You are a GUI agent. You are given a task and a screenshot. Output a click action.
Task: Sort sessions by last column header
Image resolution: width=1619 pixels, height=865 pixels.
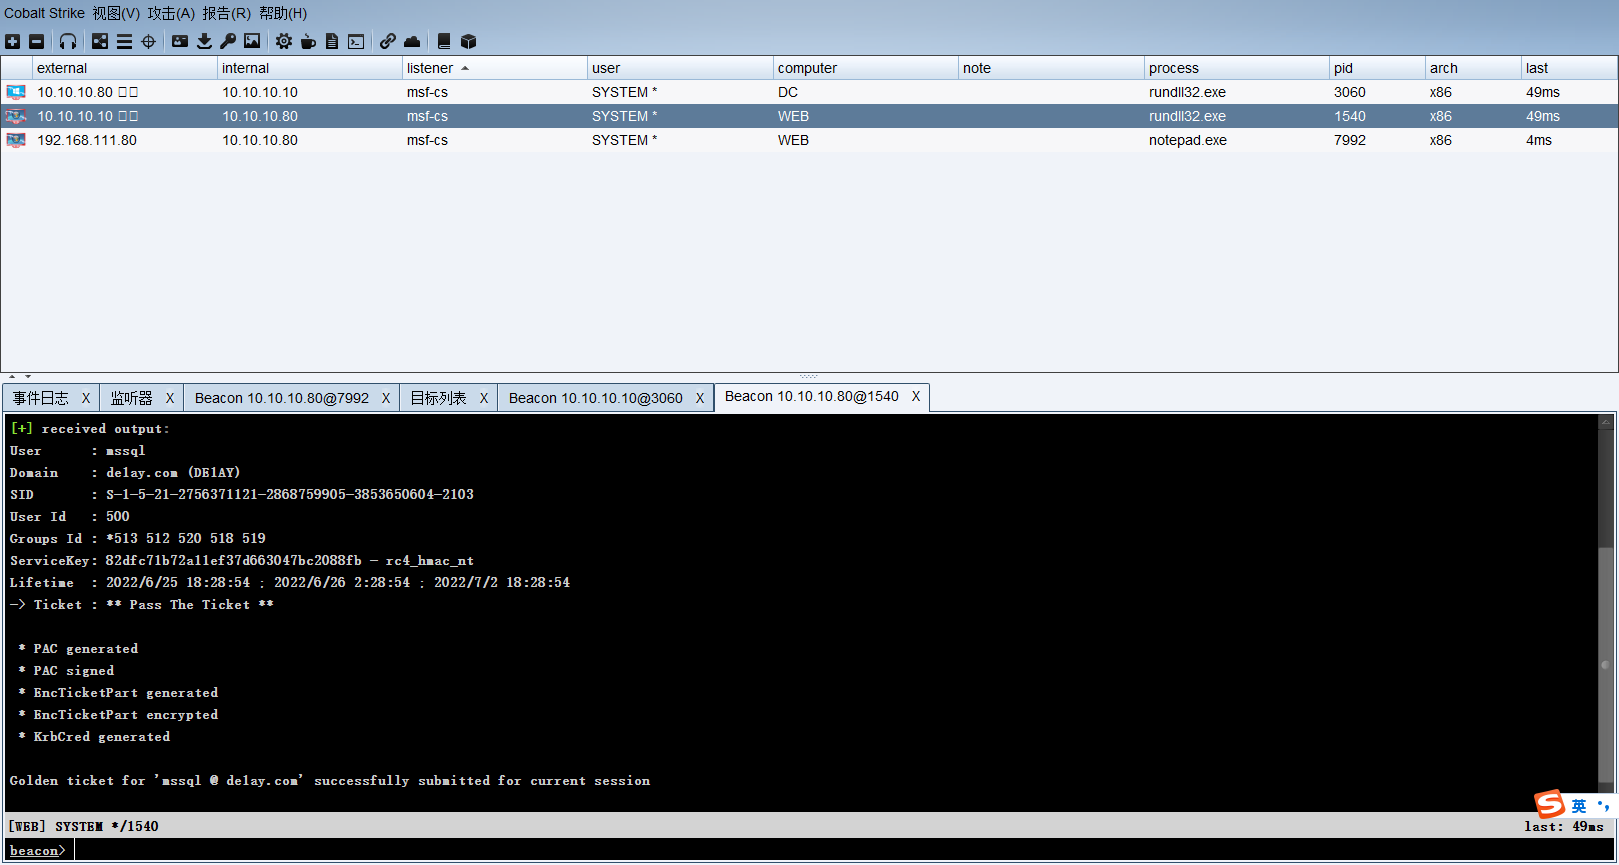1569,68
